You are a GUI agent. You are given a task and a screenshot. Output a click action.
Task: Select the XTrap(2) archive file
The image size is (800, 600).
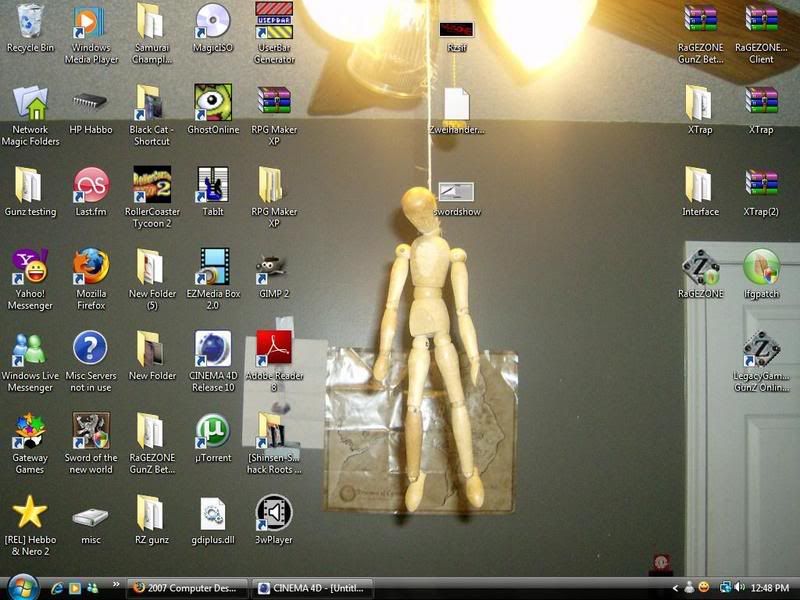[761, 186]
